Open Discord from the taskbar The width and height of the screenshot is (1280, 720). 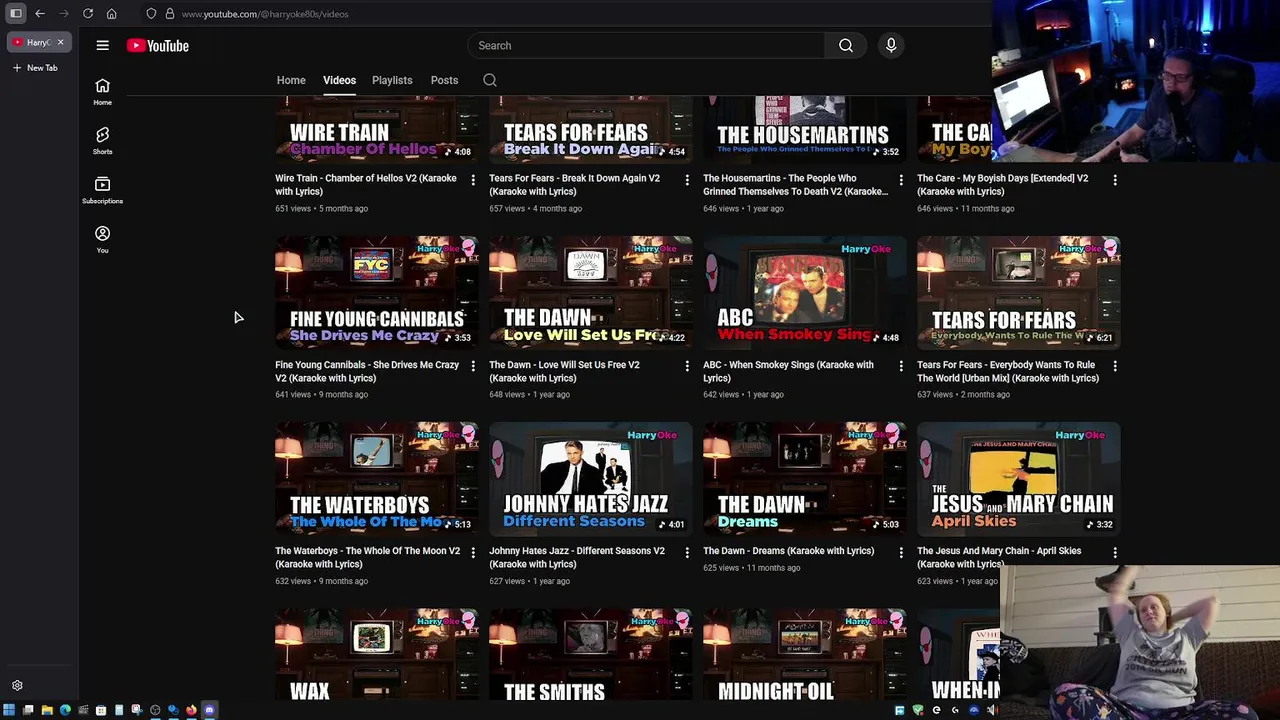click(209, 710)
